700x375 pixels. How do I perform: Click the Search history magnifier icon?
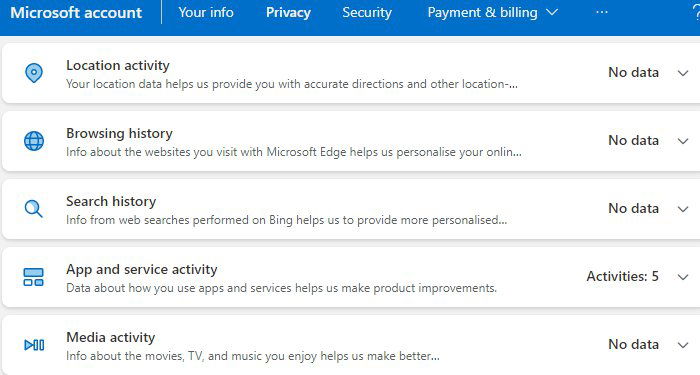(33, 208)
